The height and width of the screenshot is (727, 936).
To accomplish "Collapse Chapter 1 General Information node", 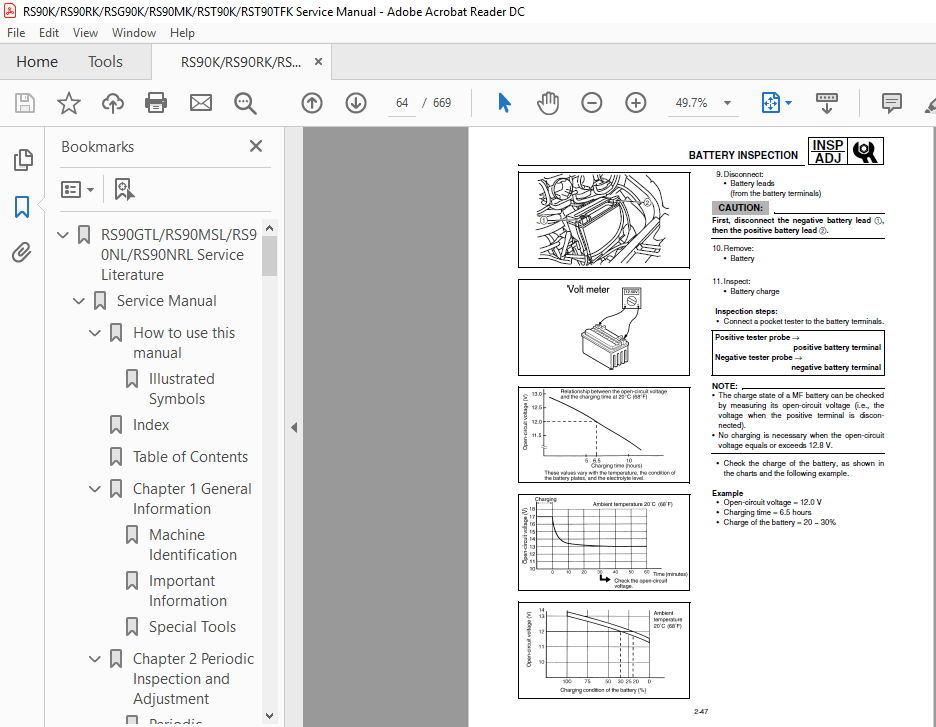I will 95,489.
